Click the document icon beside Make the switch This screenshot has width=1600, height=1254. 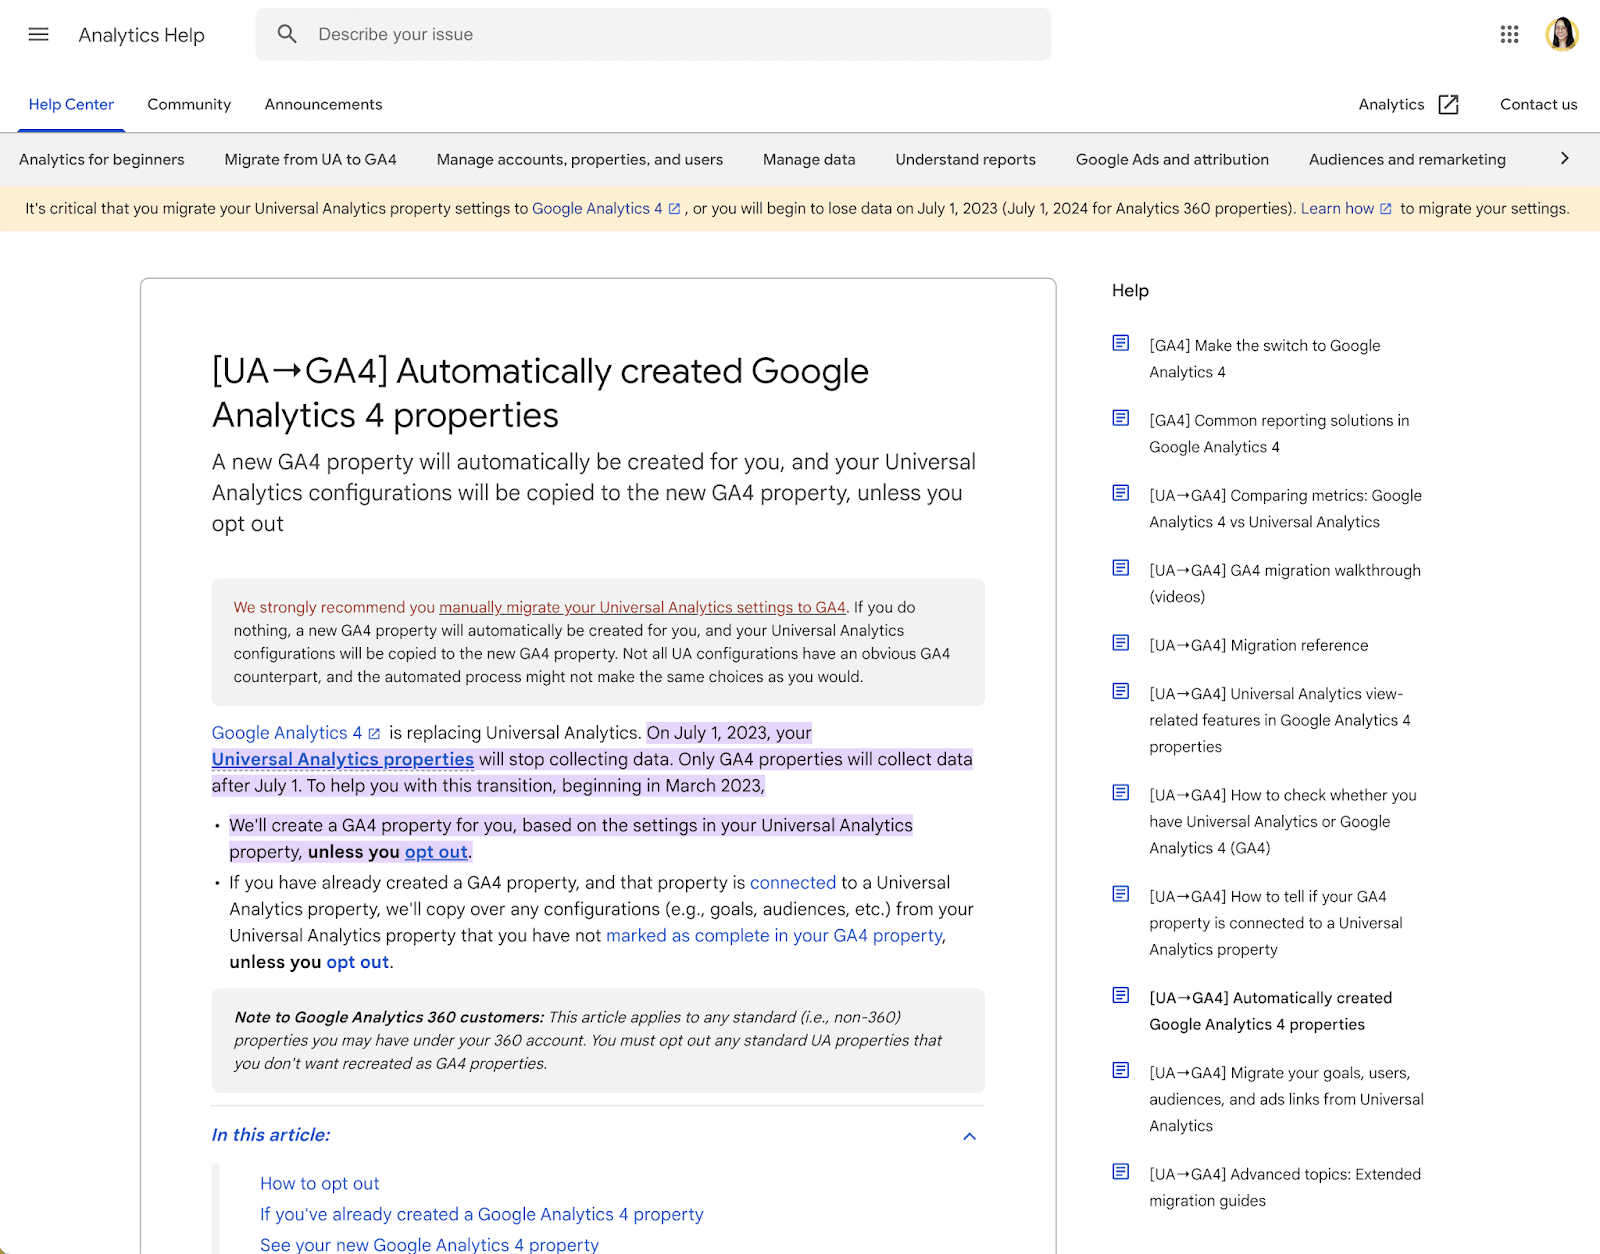[x=1121, y=343]
